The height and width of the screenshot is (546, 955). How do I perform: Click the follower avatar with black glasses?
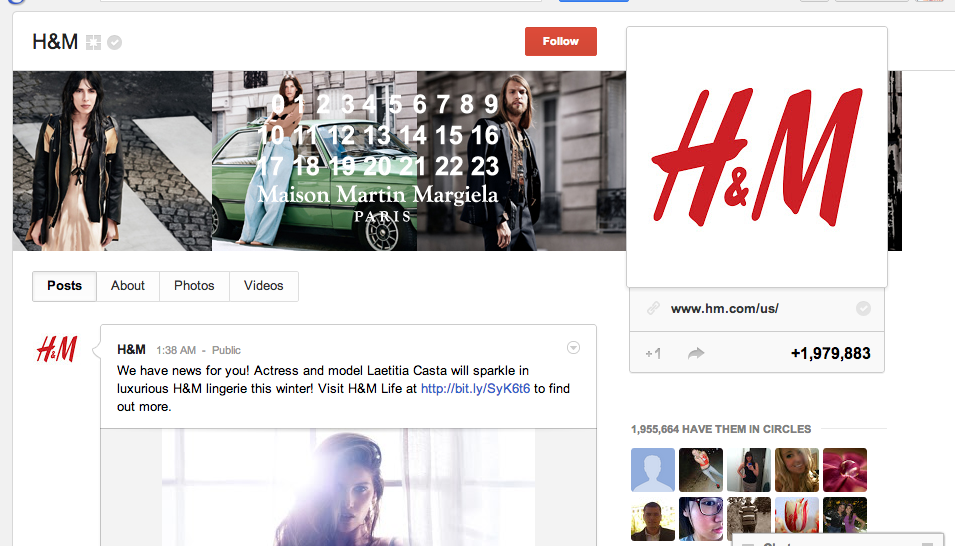[x=701, y=519]
